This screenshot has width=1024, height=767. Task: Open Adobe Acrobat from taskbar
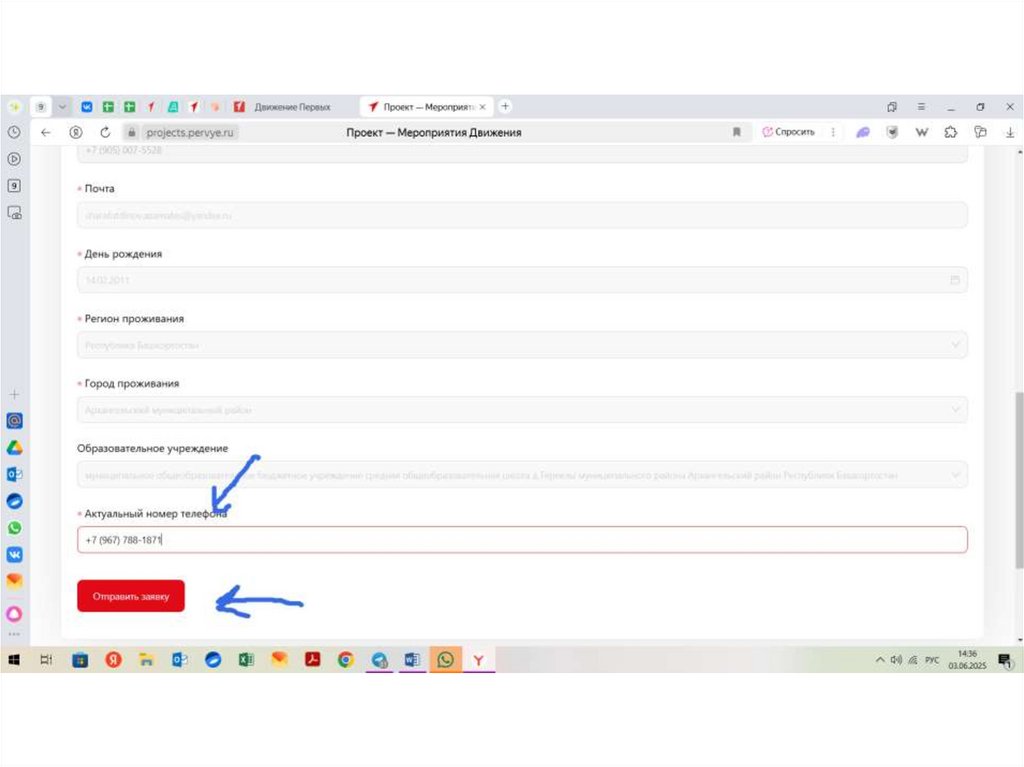click(x=312, y=660)
